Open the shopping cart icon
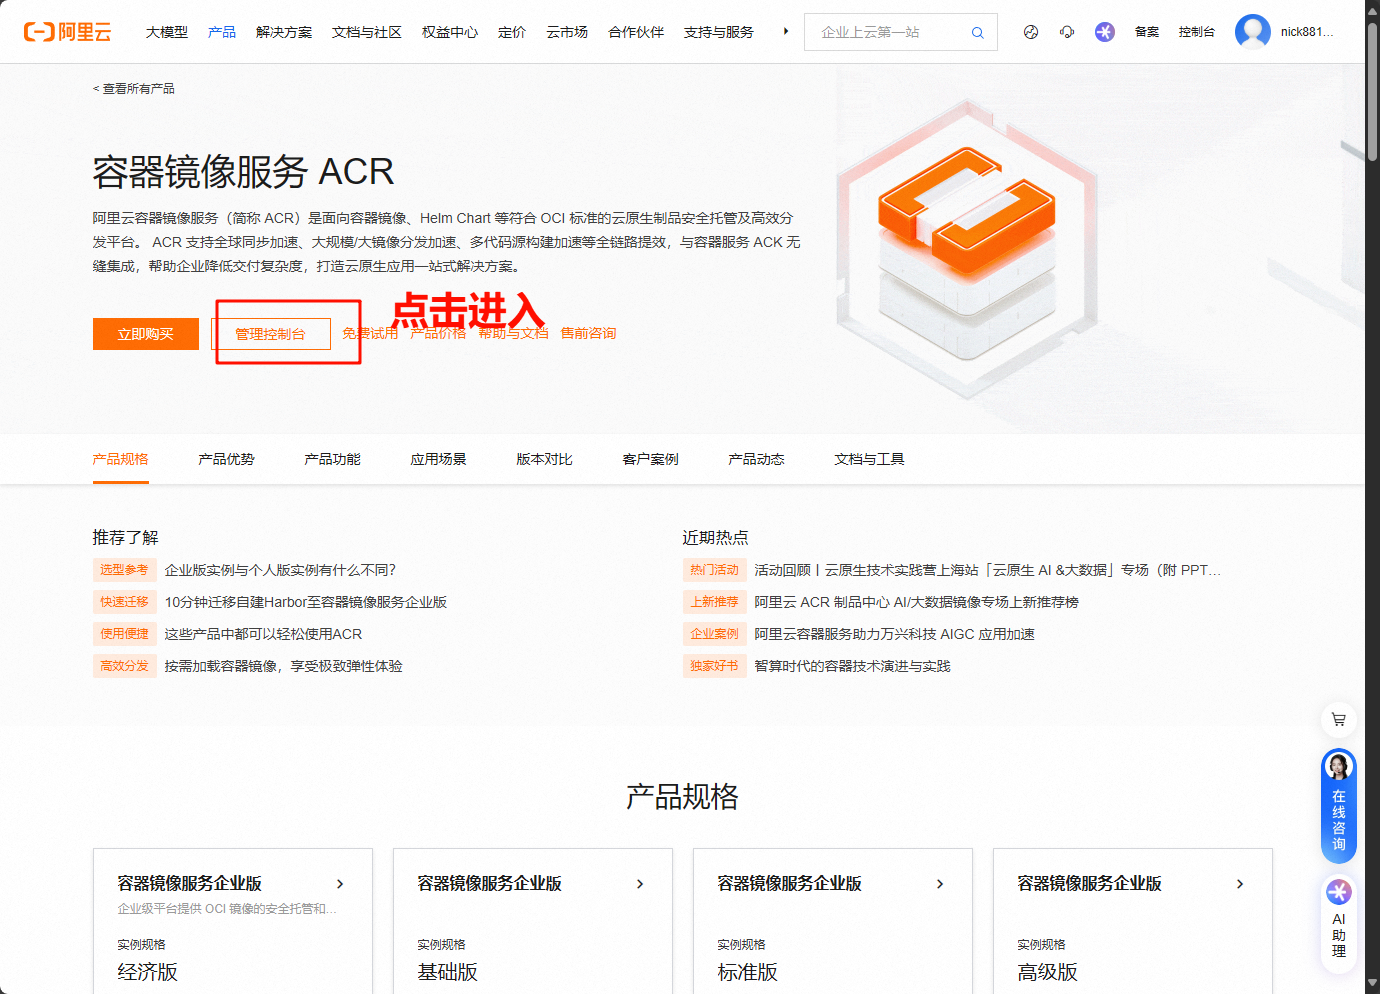The width and height of the screenshot is (1380, 994). 1339,719
